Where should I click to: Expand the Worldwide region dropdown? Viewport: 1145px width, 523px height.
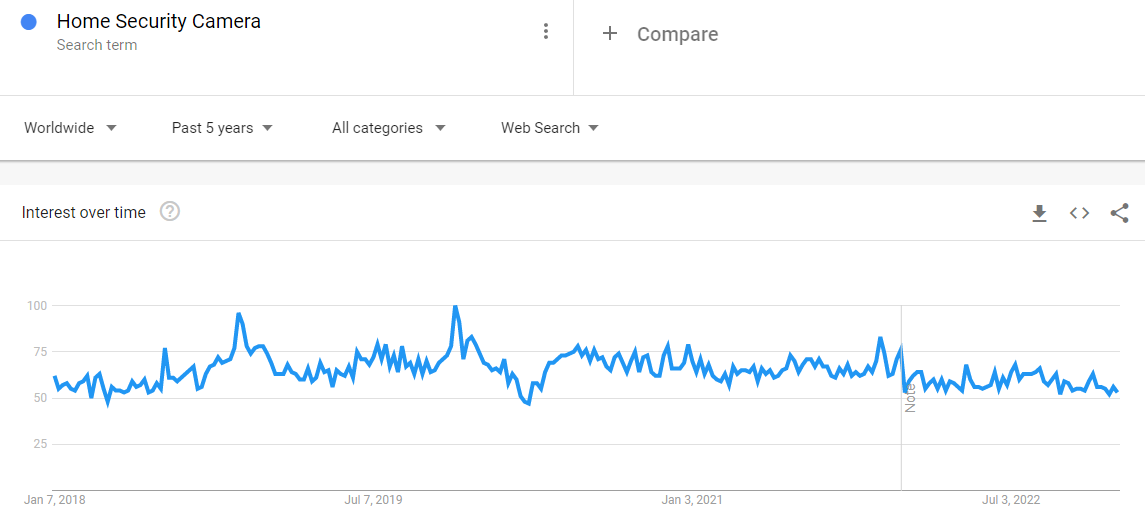click(x=70, y=128)
